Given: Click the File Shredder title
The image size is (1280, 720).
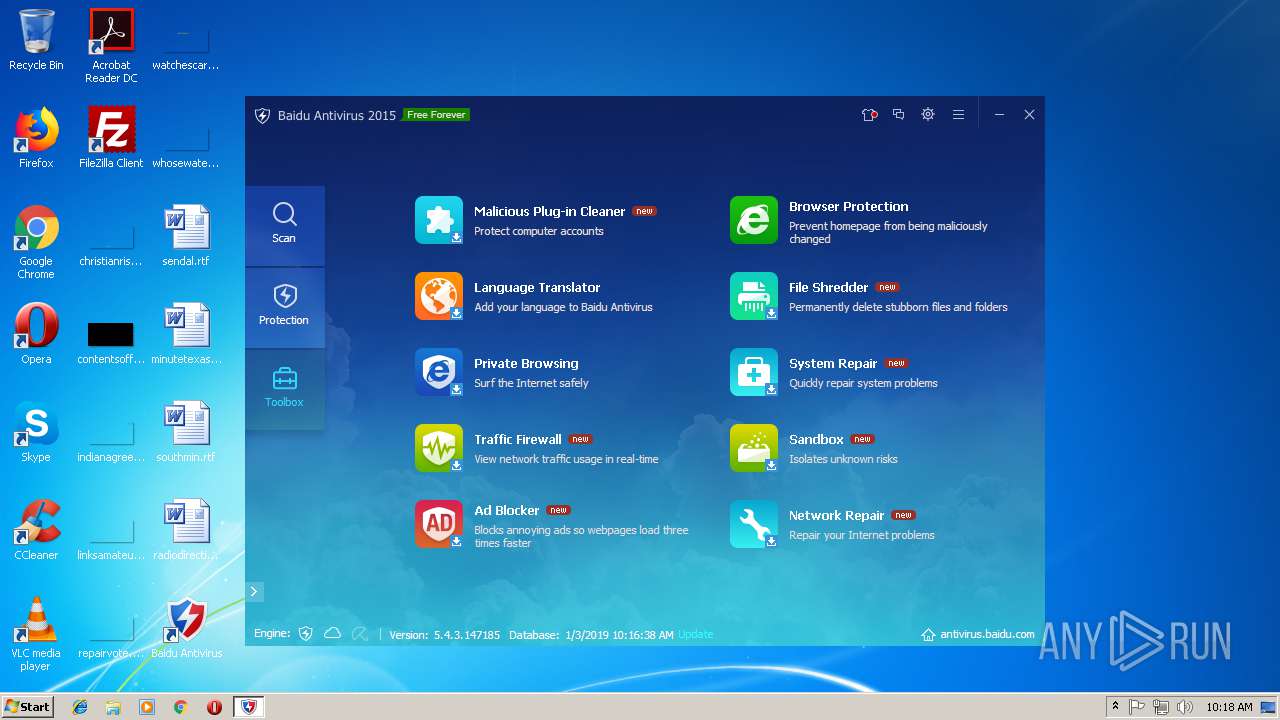Looking at the screenshot, I should (828, 287).
